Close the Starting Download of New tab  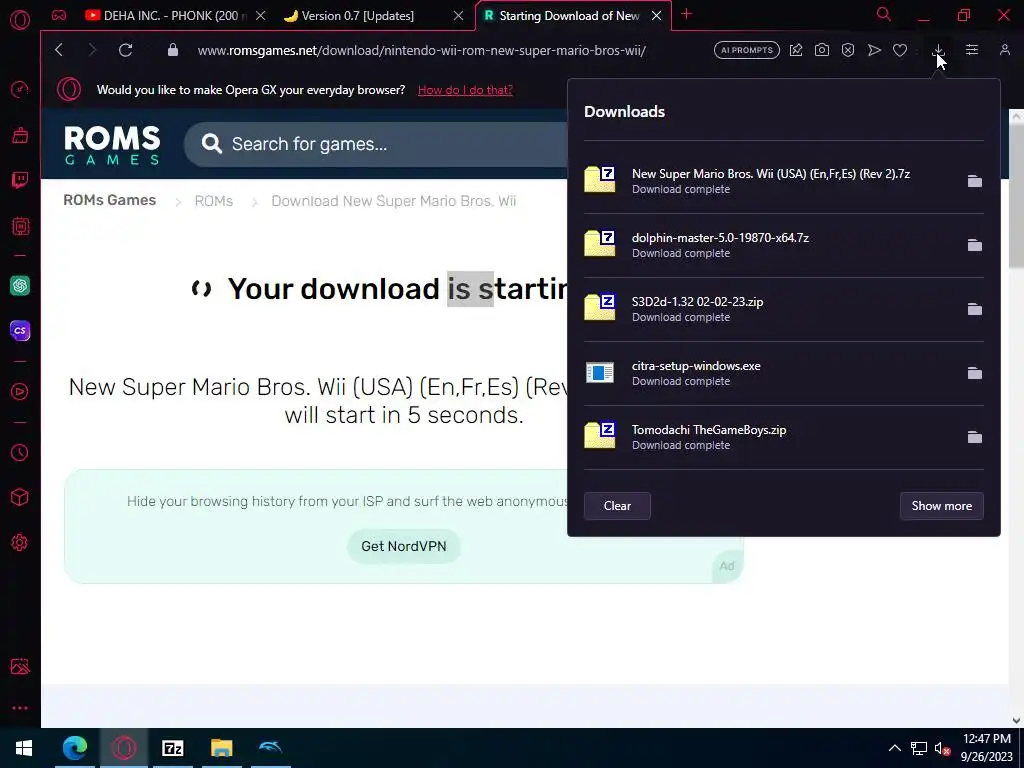pyautogui.click(x=656, y=16)
